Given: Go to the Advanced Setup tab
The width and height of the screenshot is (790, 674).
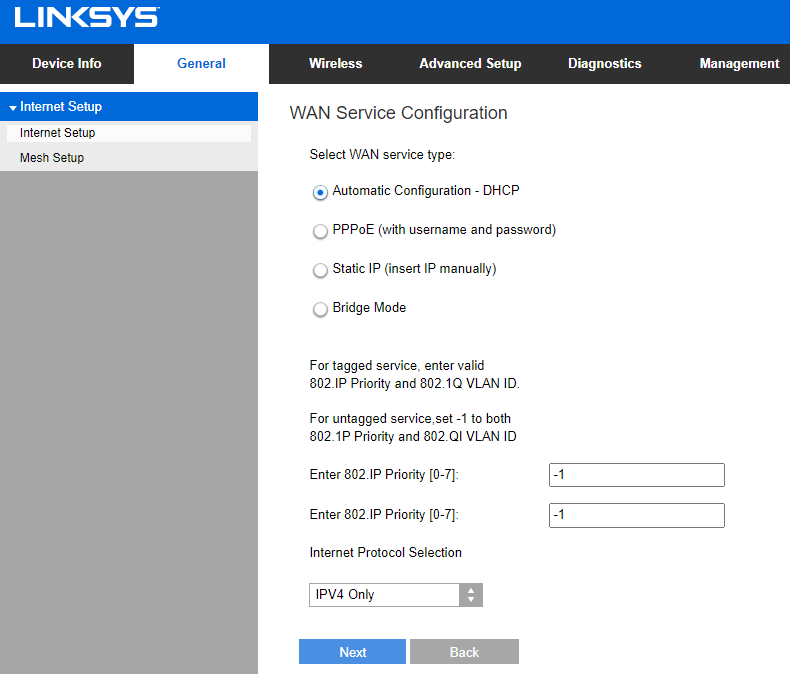Looking at the screenshot, I should [x=470, y=63].
